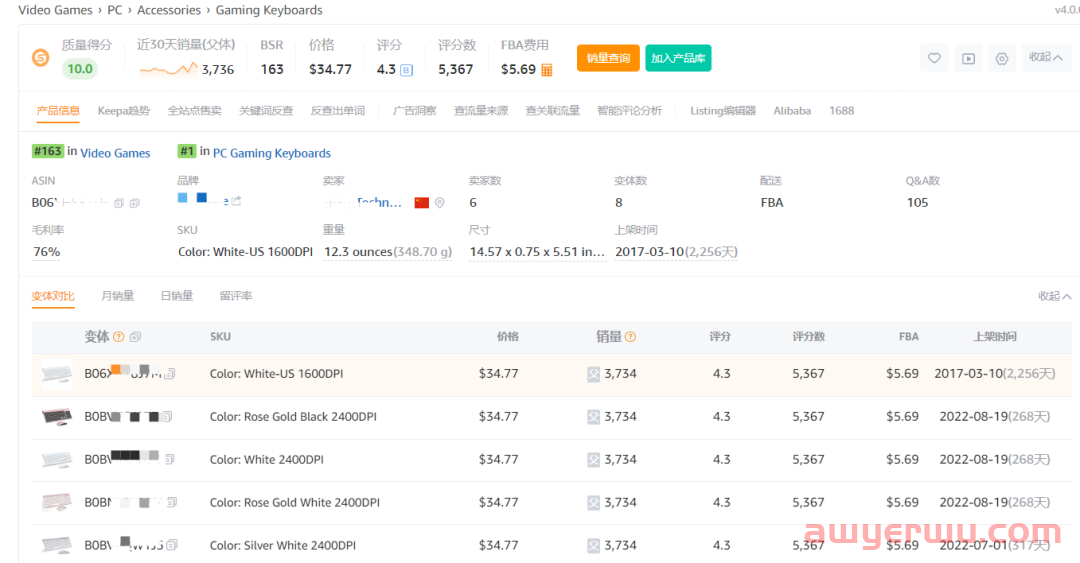1080x563 pixels.
Task: Open the 关键词反查 tab
Action: tap(266, 111)
